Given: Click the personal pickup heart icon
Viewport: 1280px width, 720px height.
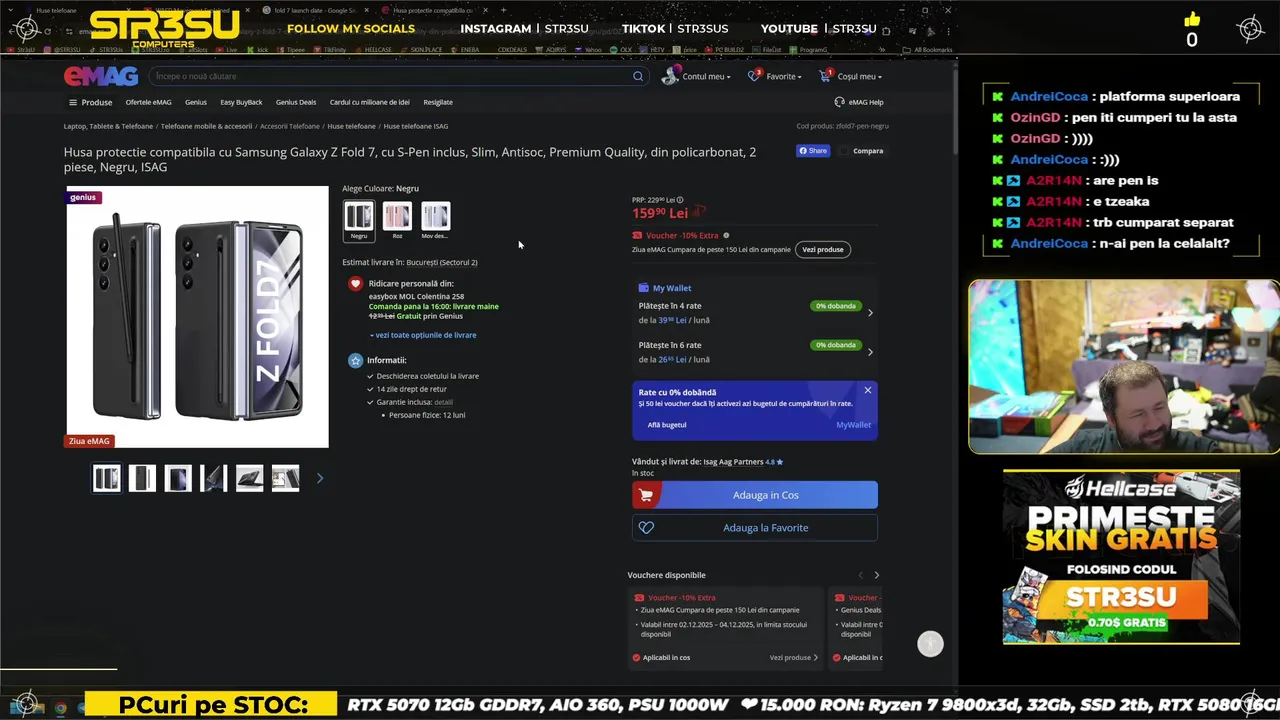Looking at the screenshot, I should [x=355, y=284].
